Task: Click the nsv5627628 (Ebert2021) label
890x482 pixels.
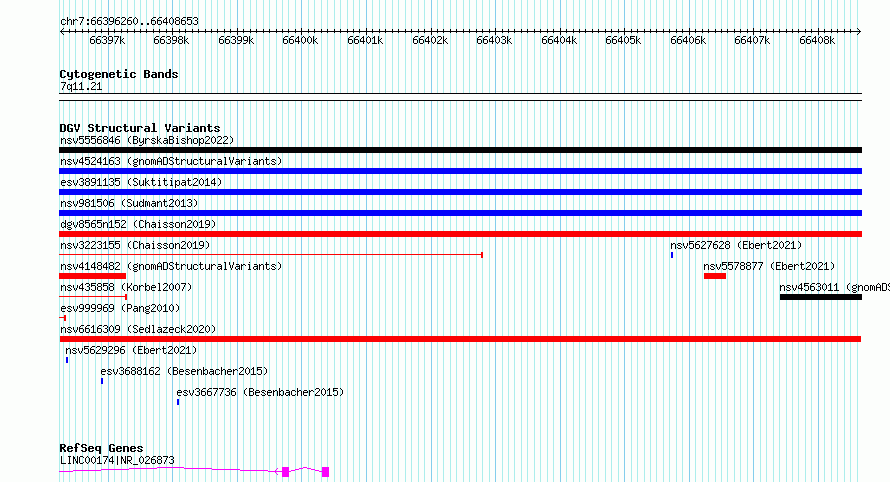Action: (736, 245)
